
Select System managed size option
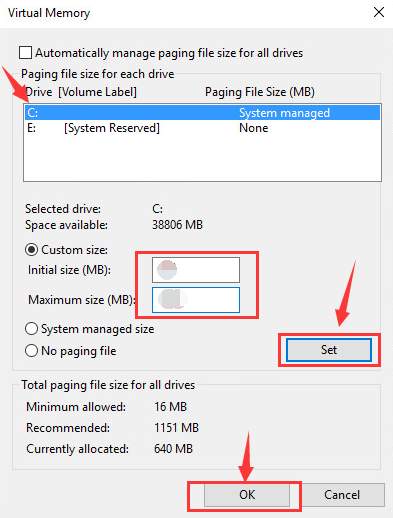click(31, 329)
